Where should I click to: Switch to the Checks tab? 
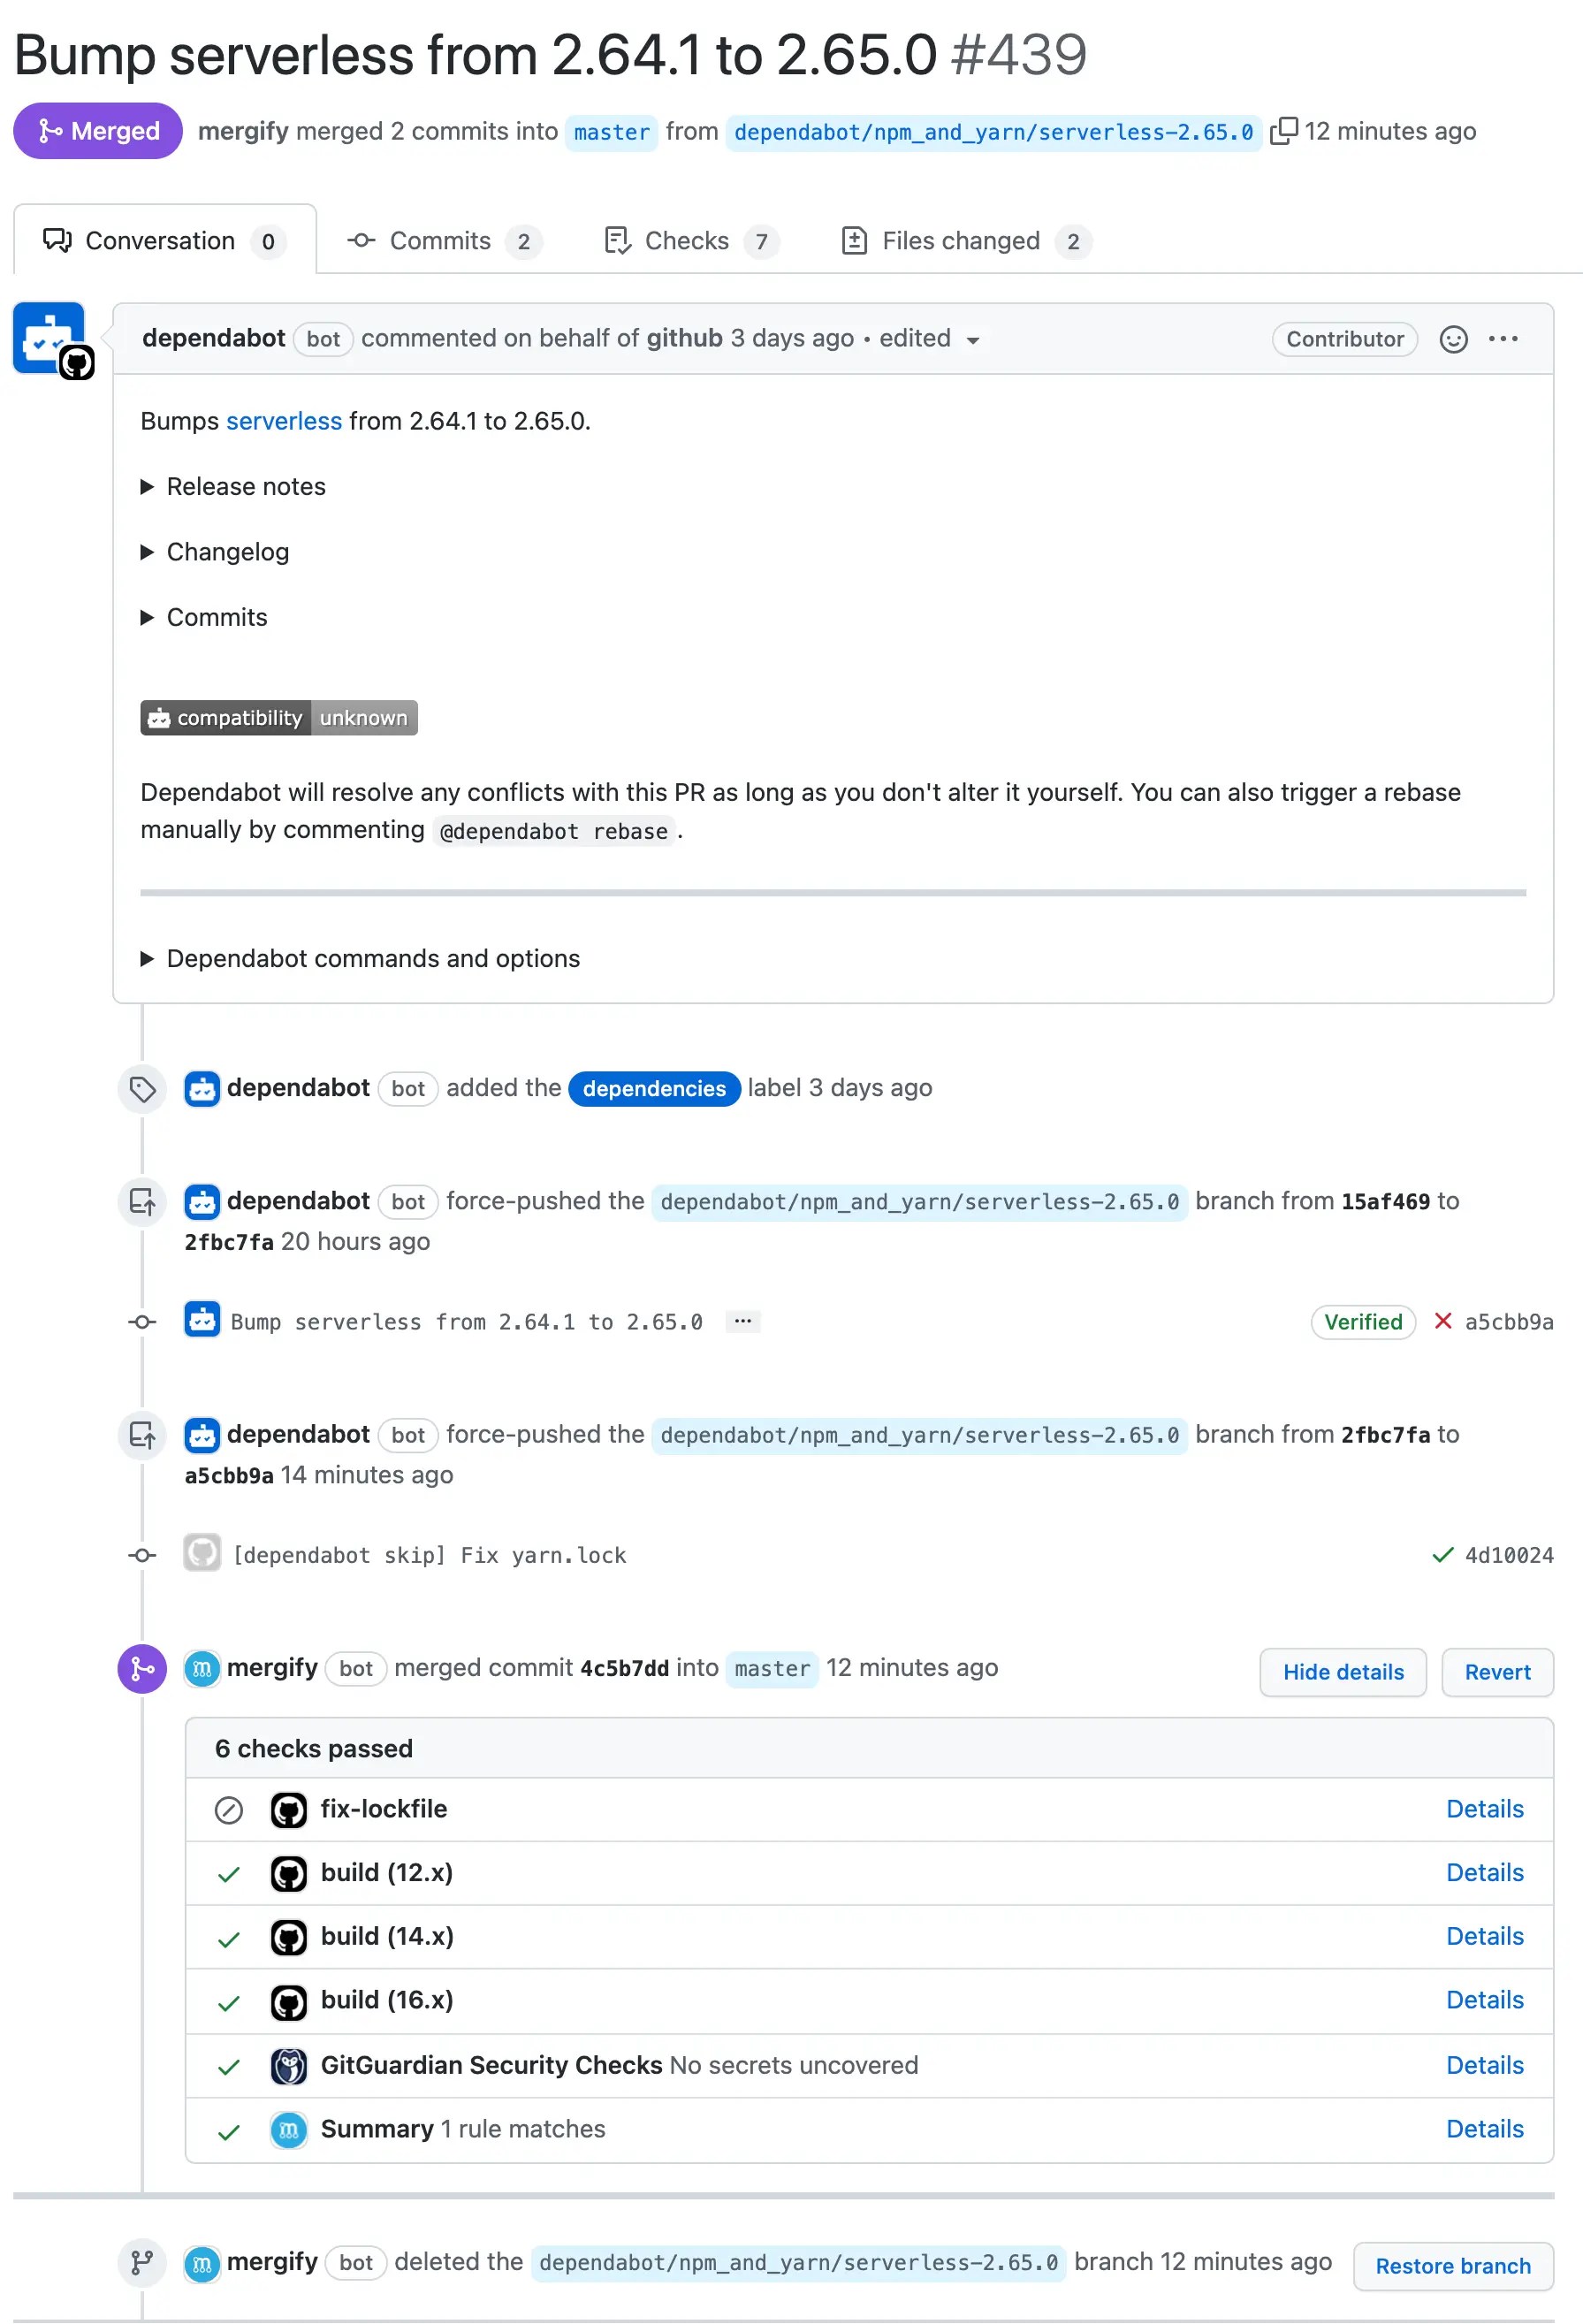coord(688,240)
